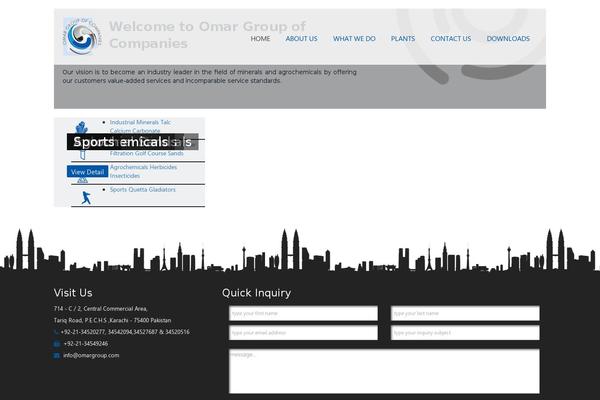Click the '714 - C / 2, Central Commercial Area' address line
Screen dimensions: 600x400
[101, 309]
